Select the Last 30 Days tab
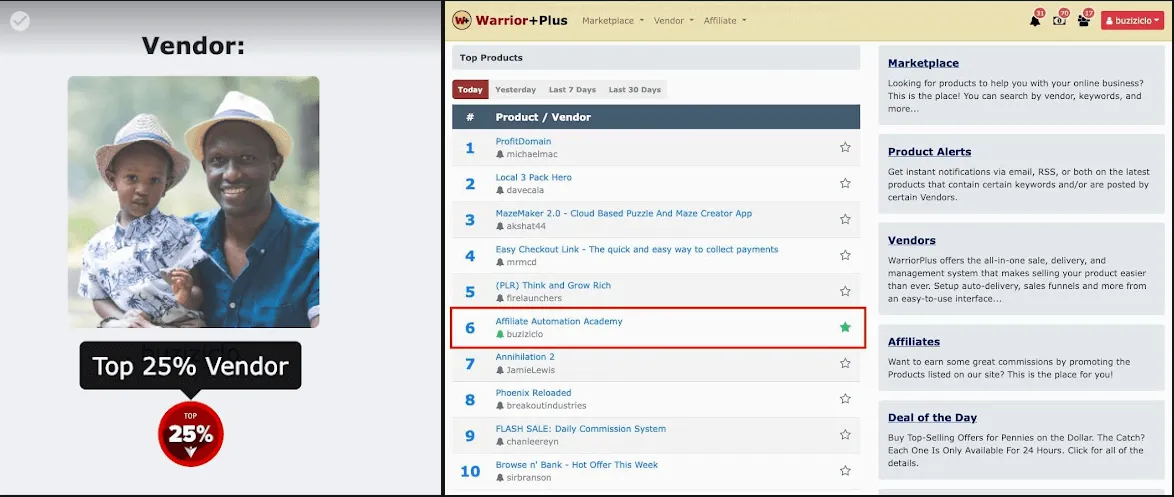 click(634, 90)
